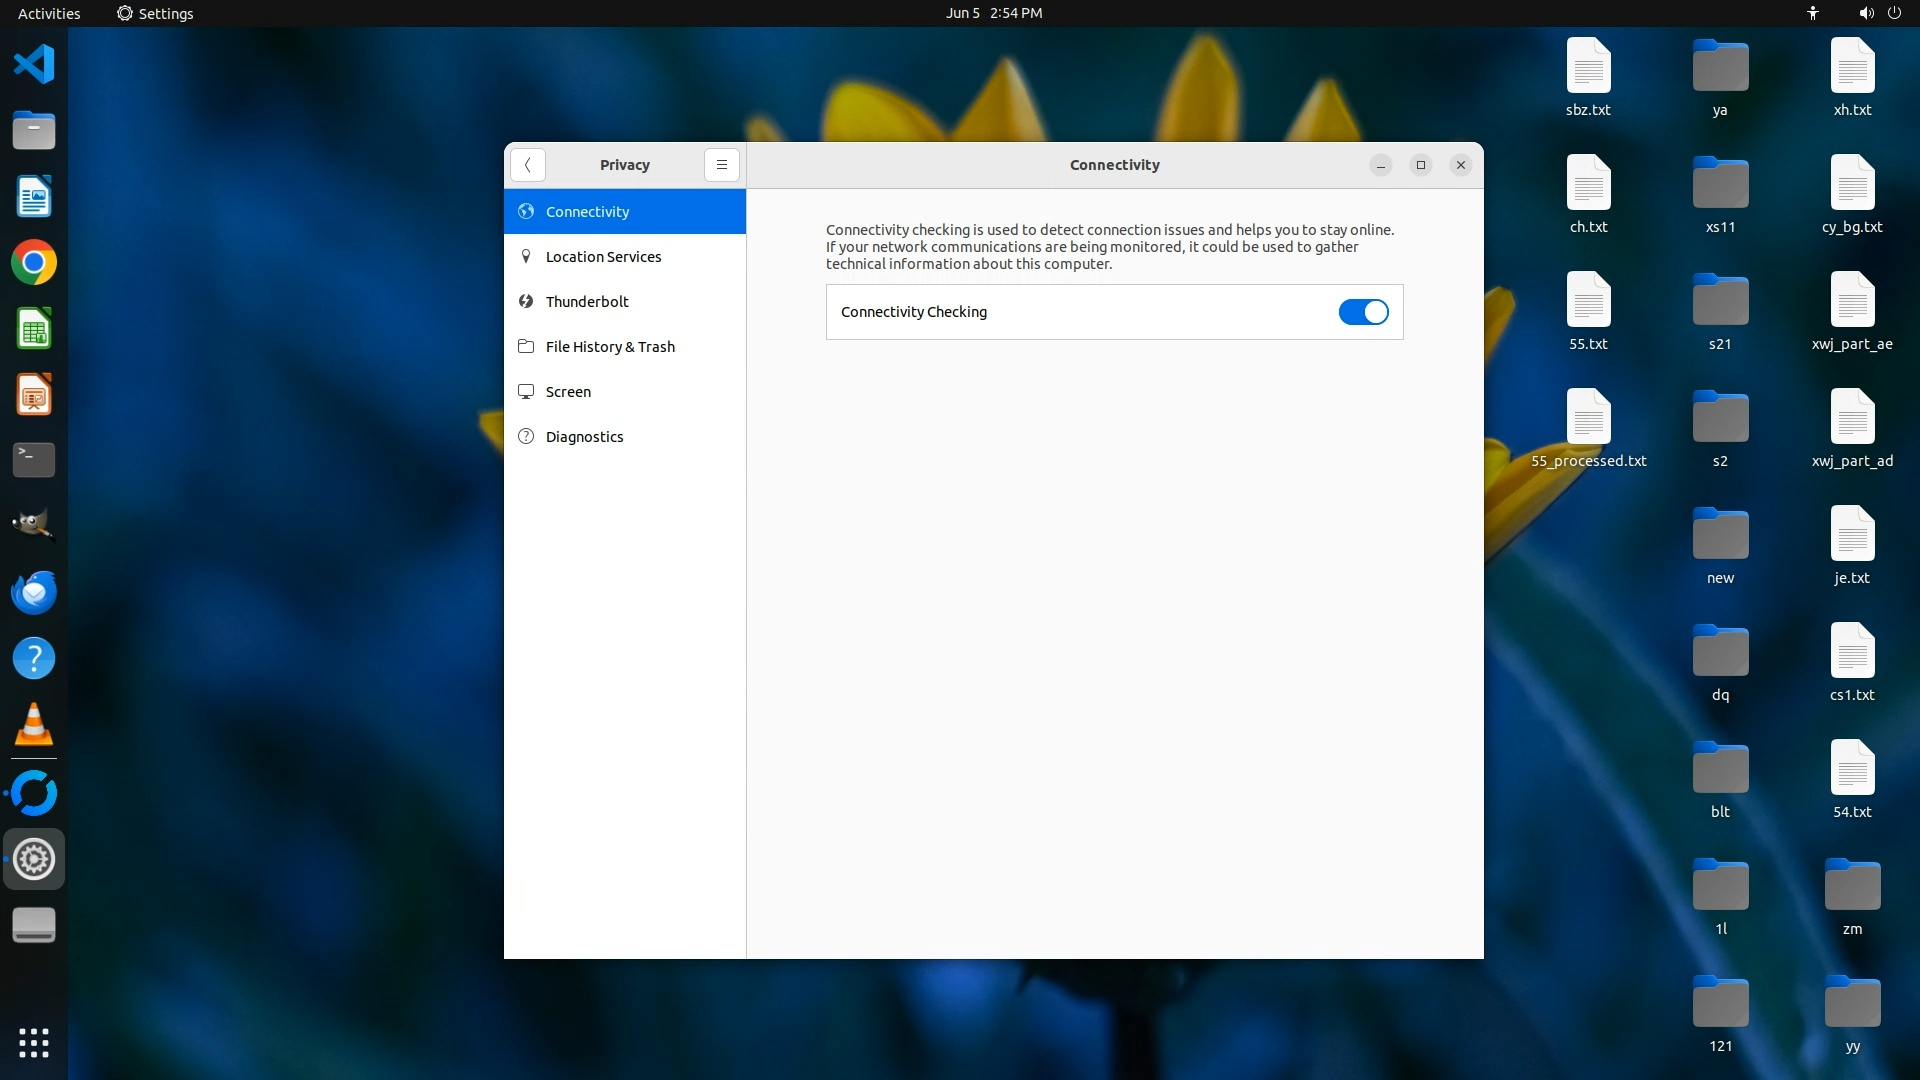This screenshot has width=1920, height=1080.
Task: Click the volume indicator in top bar
Action: tap(1865, 13)
